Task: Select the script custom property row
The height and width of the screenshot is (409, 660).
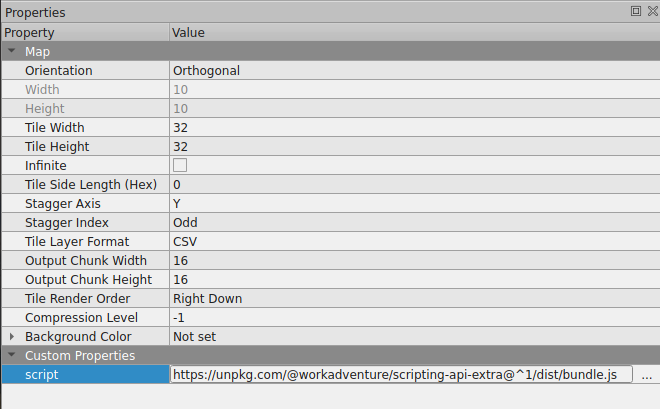Action: (84, 375)
